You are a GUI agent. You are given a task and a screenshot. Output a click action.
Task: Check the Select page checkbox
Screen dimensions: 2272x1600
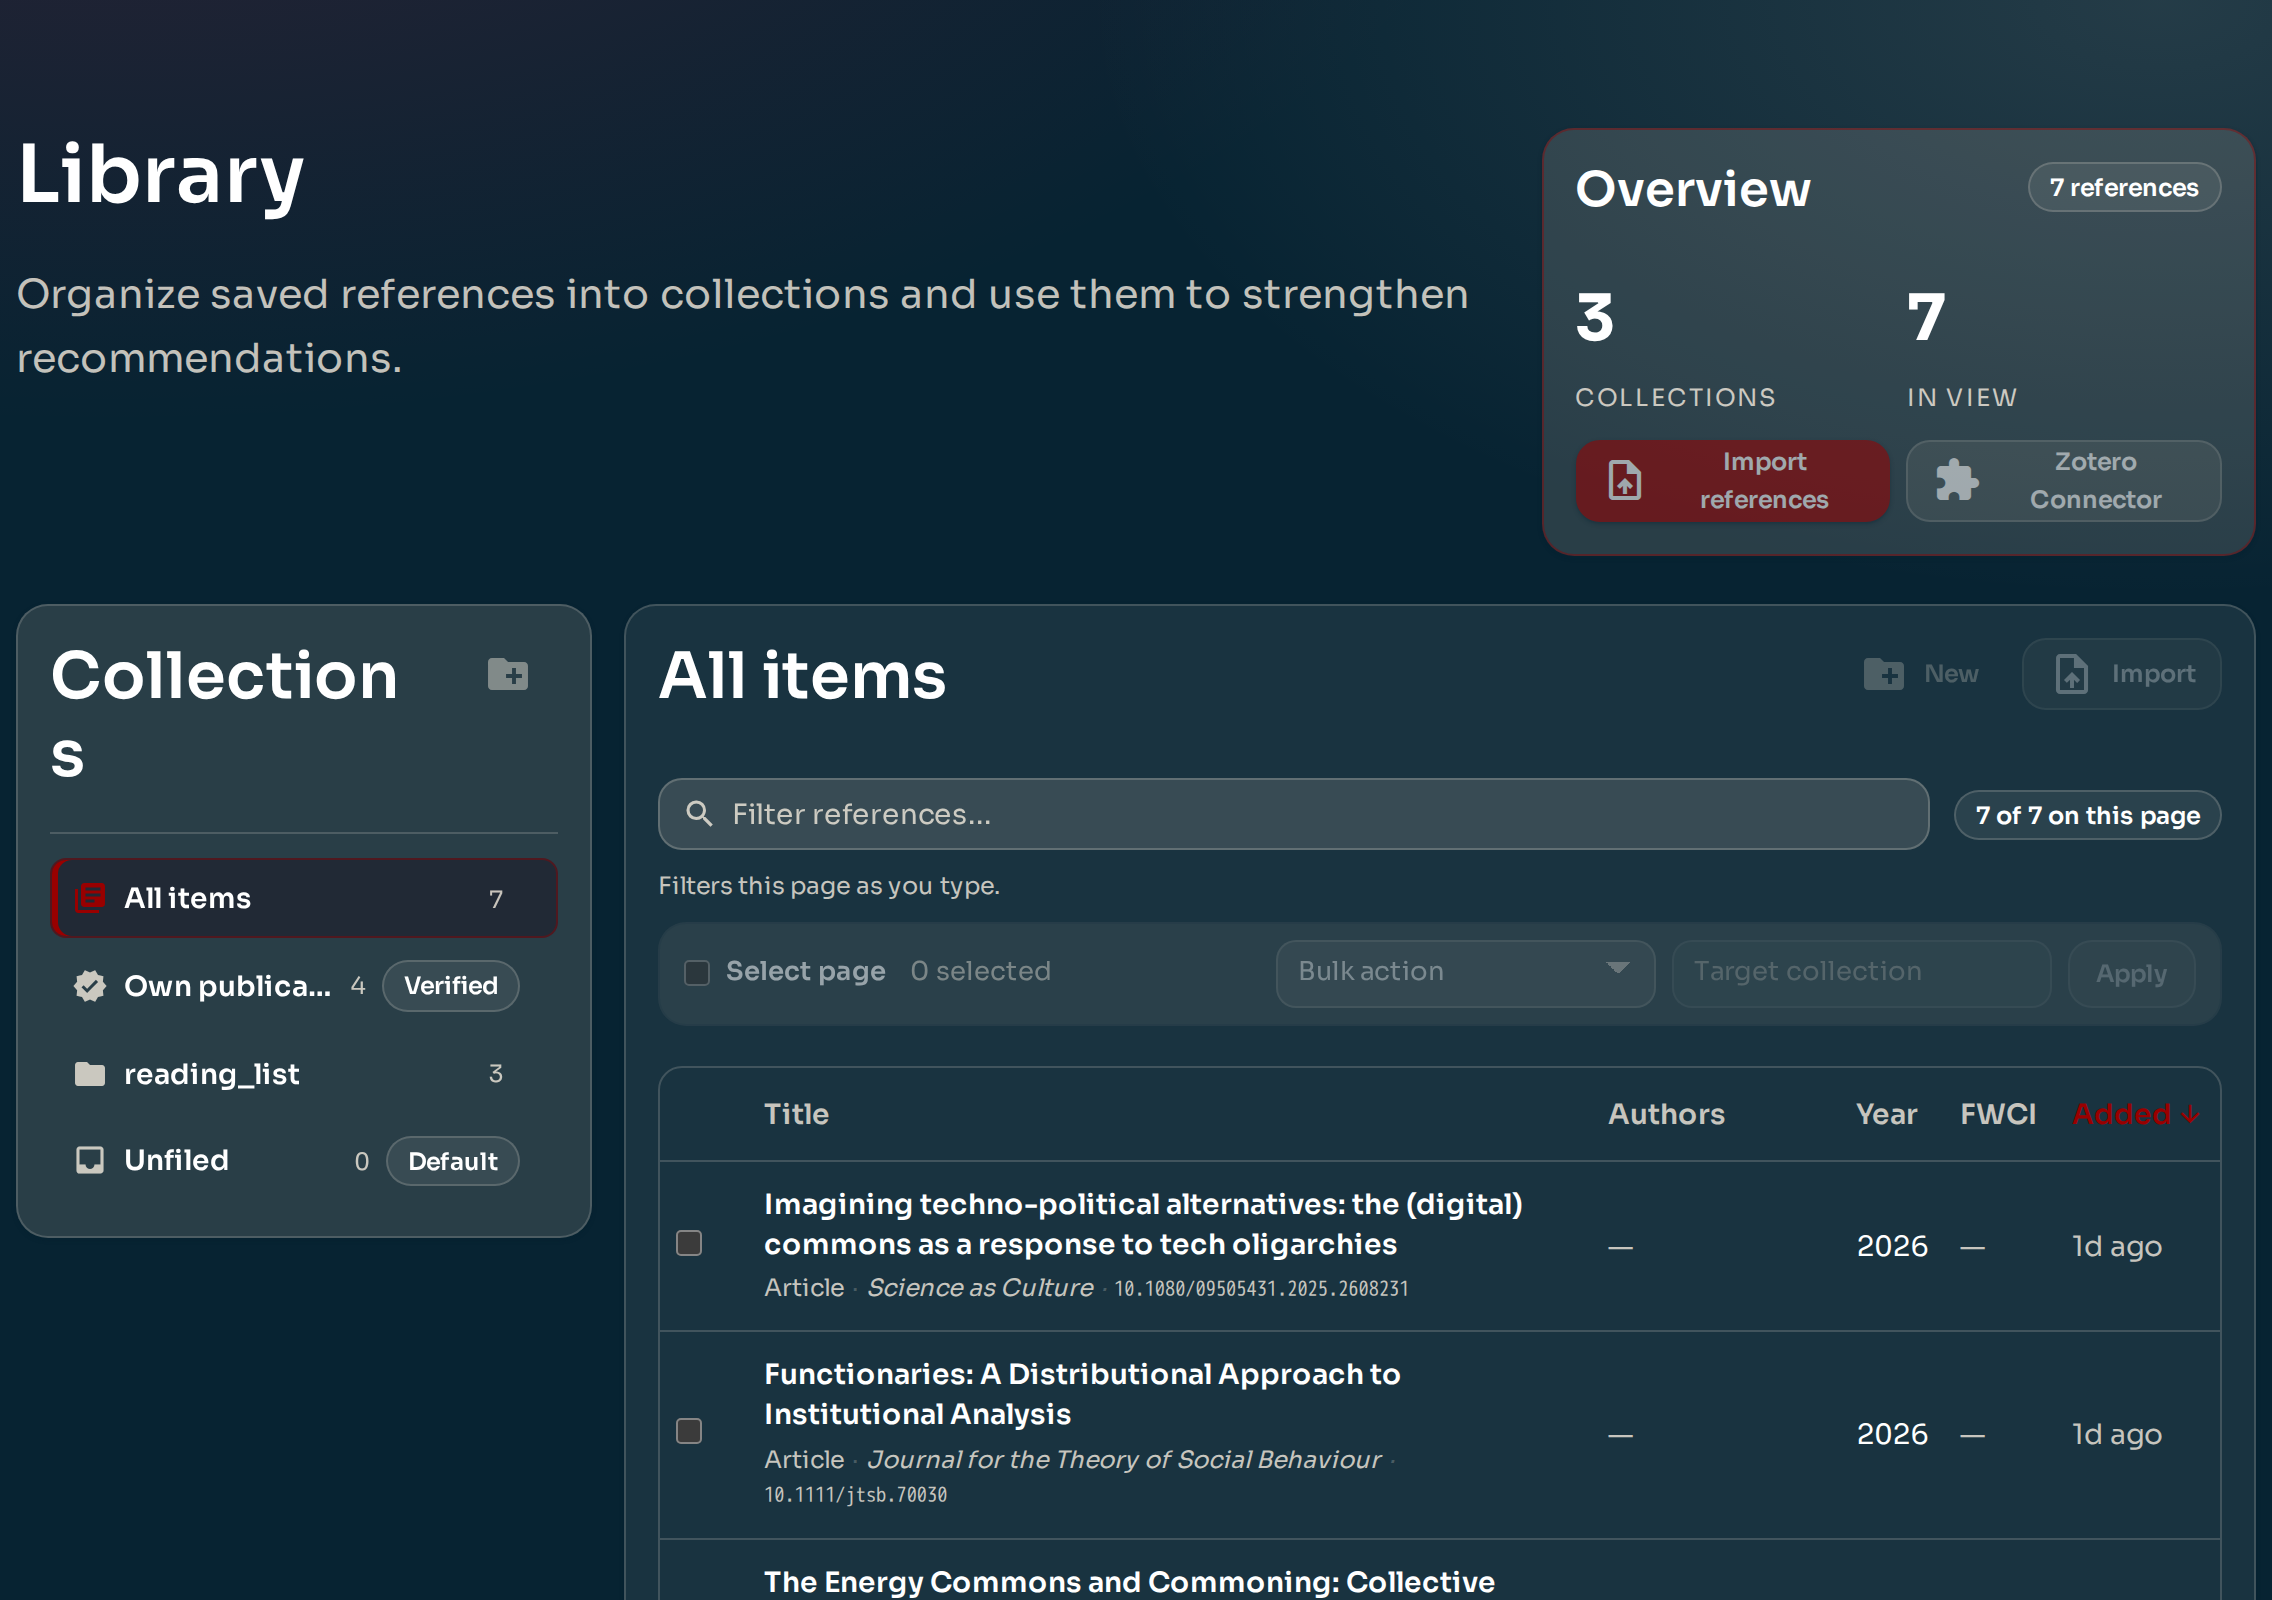[x=697, y=972]
